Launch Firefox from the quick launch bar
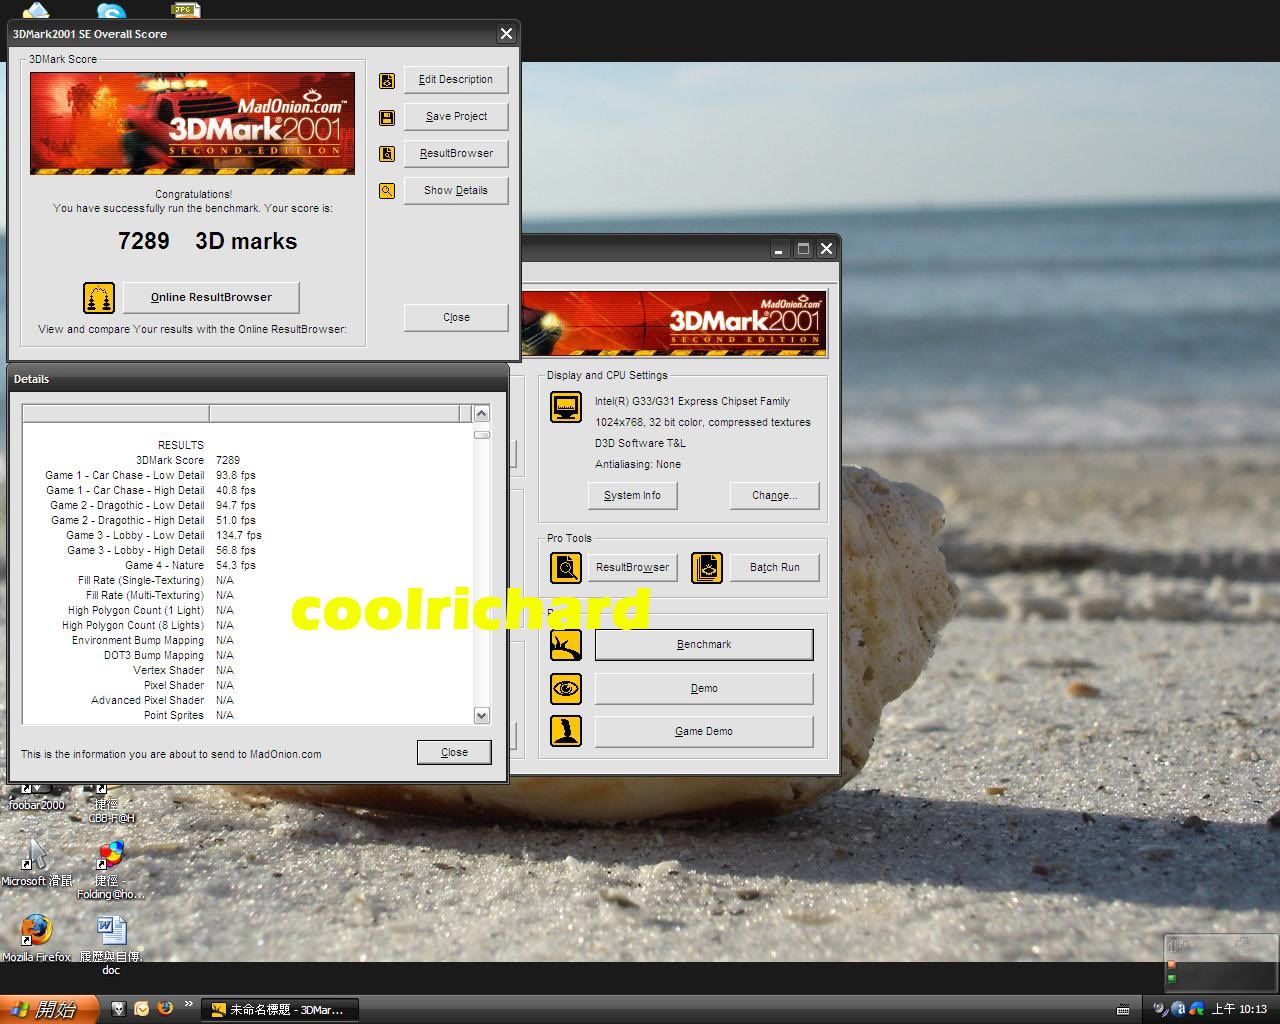Screen dimensions: 1280x1024 point(165,1009)
